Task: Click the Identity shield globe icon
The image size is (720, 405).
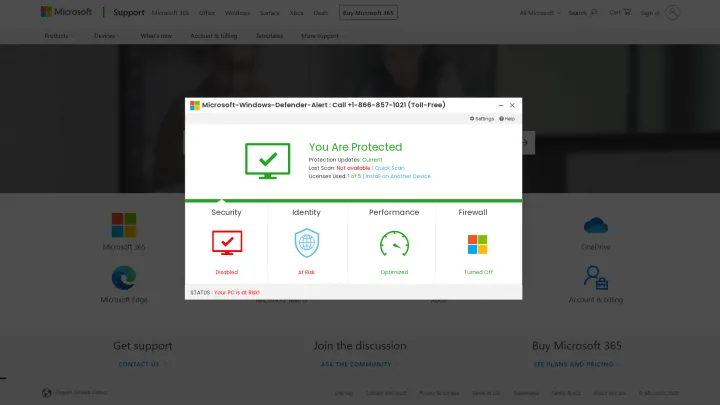Action: click(x=307, y=243)
